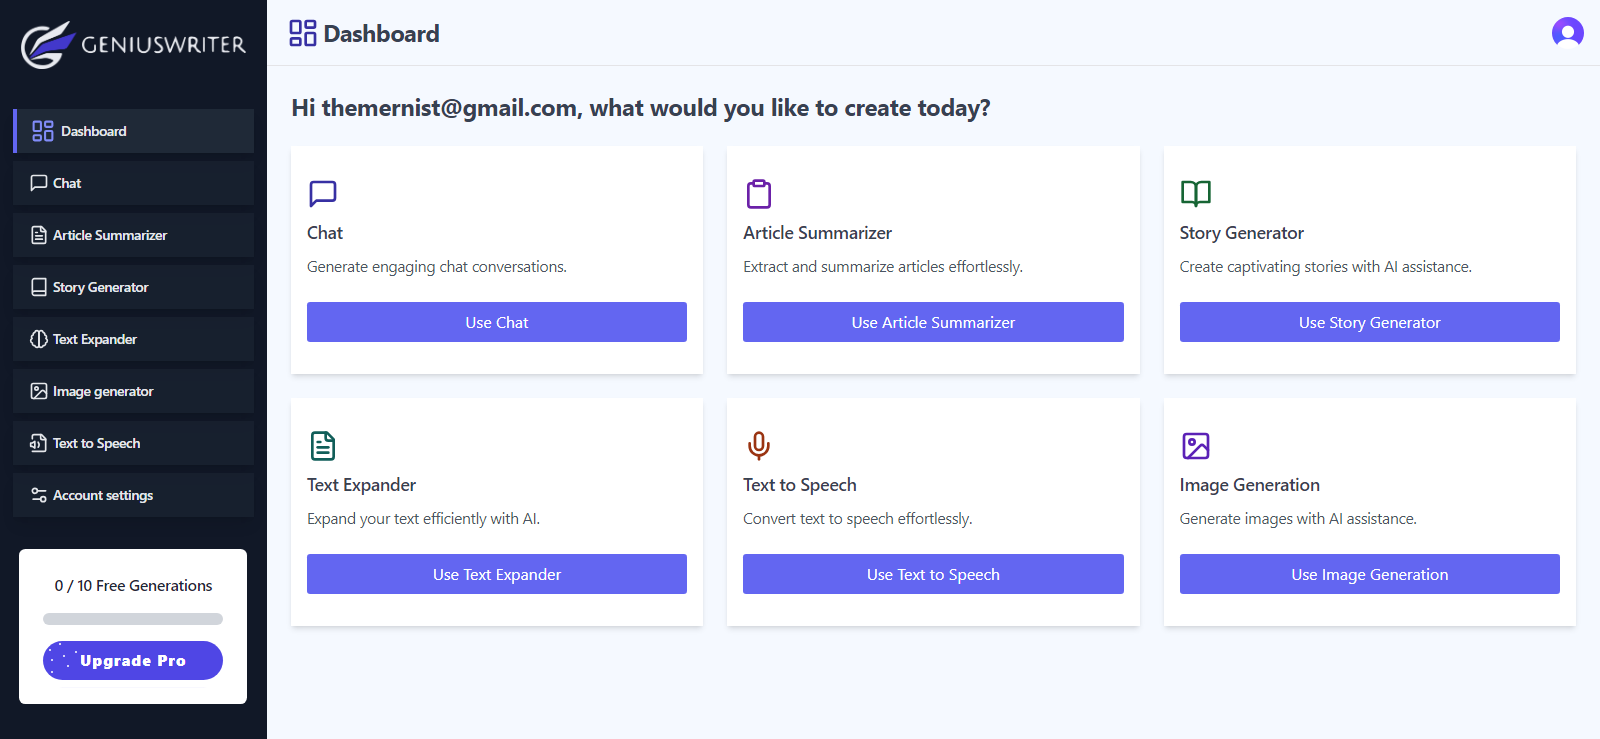Viewport: 1600px width, 739px height.
Task: Select the Story Generator sidebar icon
Action: pos(40,287)
